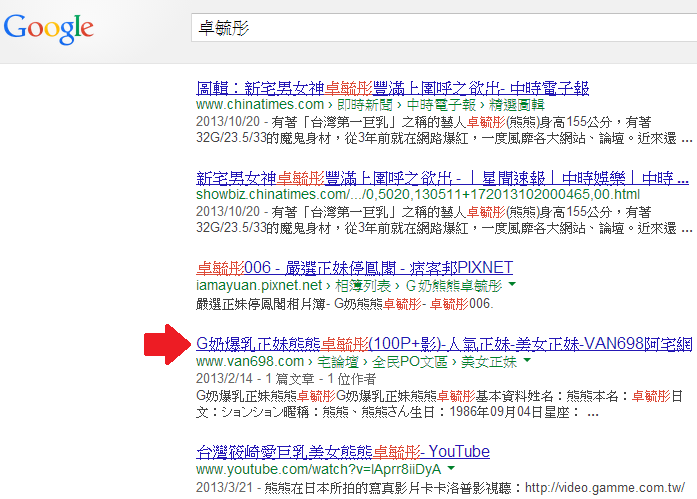This screenshot has height=499, width=697.
Task: Open the VAN698阿宅網 result title
Action: (x=444, y=343)
